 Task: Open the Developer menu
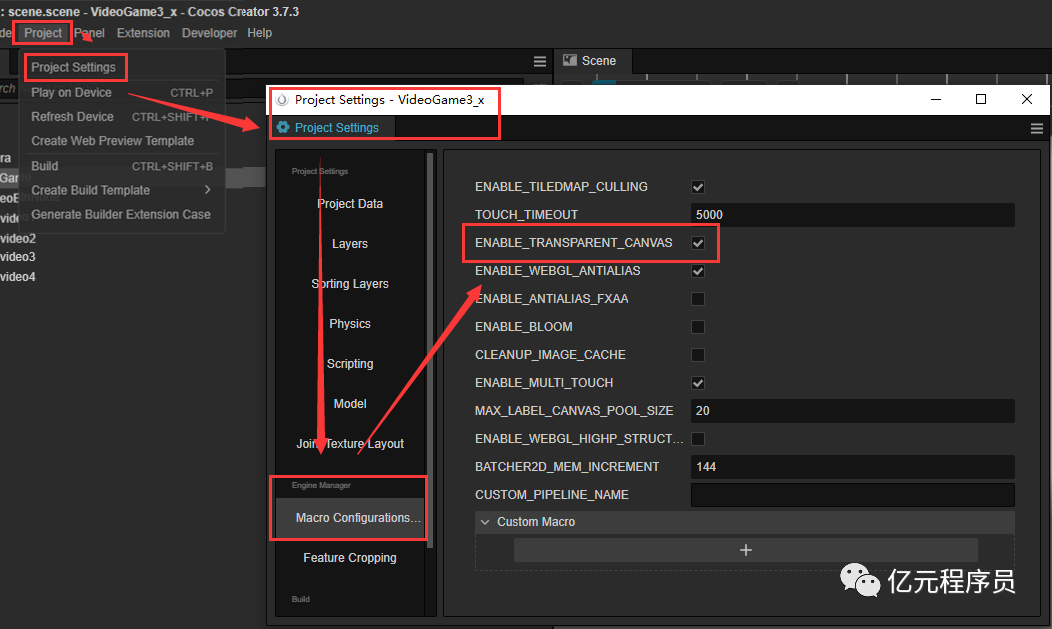209,33
